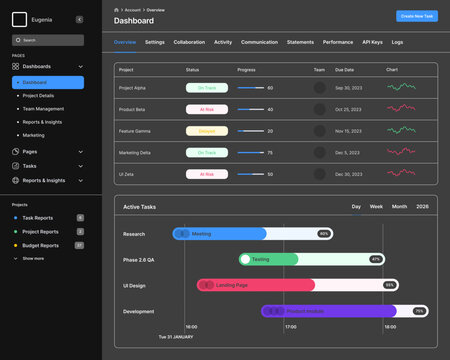Collapse the sidebar with the arrow button
Screen dimensions: 450x360
pyautogui.click(x=79, y=20)
